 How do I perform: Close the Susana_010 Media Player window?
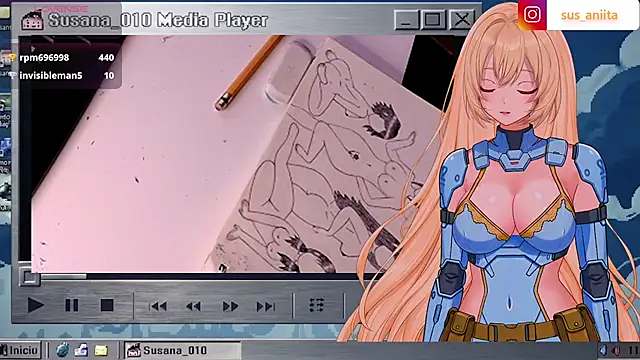[x=462, y=19]
